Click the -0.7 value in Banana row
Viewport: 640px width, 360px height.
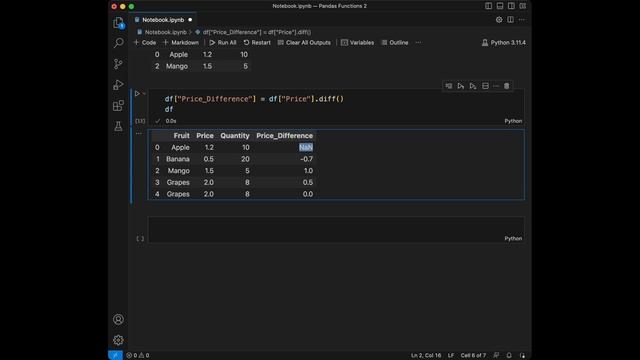coord(307,159)
